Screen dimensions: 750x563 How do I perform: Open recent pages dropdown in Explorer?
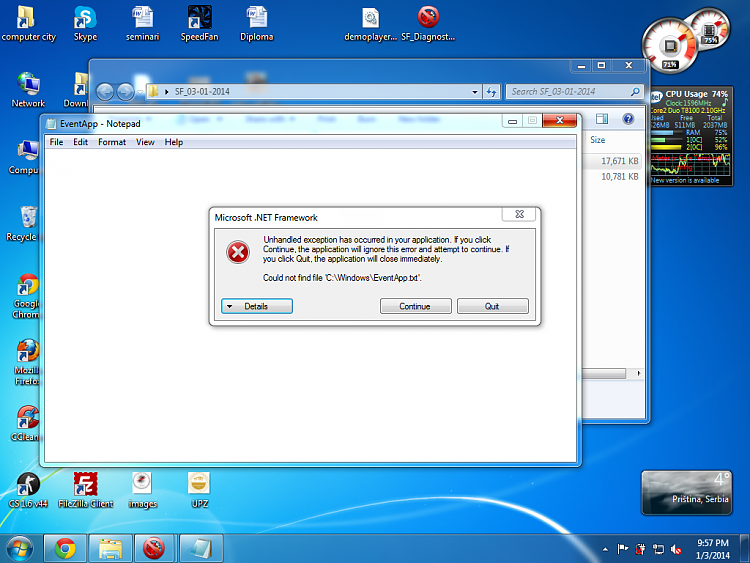tap(140, 92)
